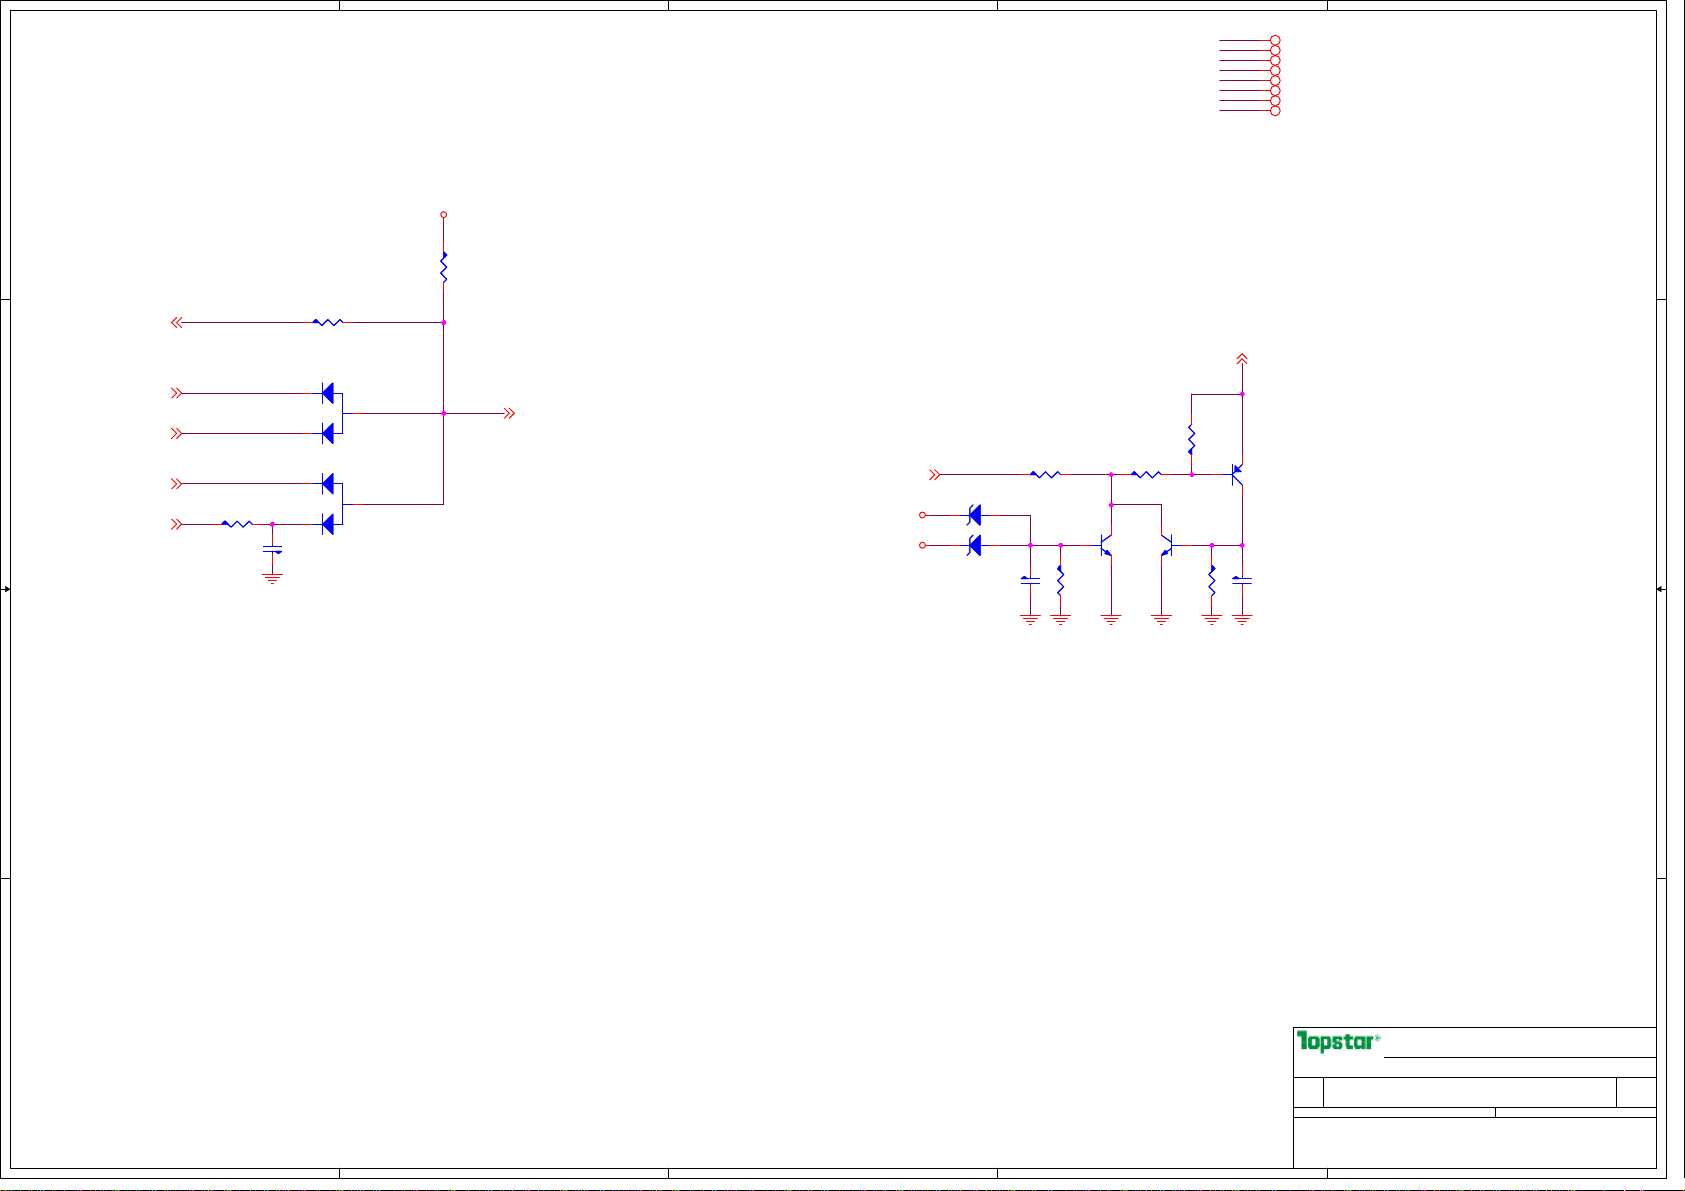
Task: Select the second diode from top in left circuit
Action: point(327,433)
